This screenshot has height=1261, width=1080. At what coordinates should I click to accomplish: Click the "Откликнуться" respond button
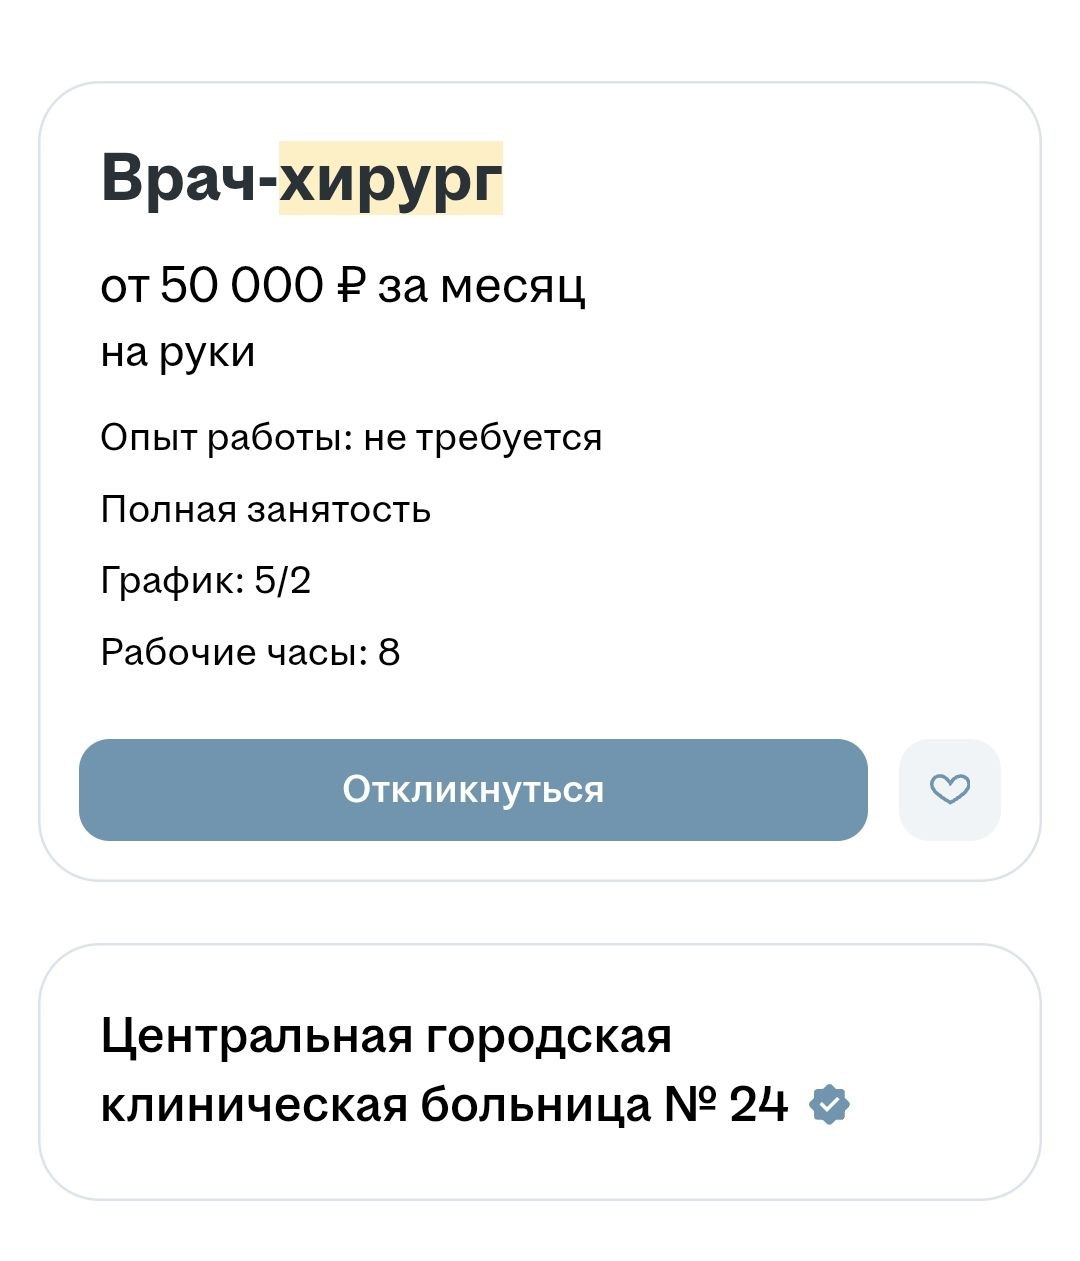point(473,790)
